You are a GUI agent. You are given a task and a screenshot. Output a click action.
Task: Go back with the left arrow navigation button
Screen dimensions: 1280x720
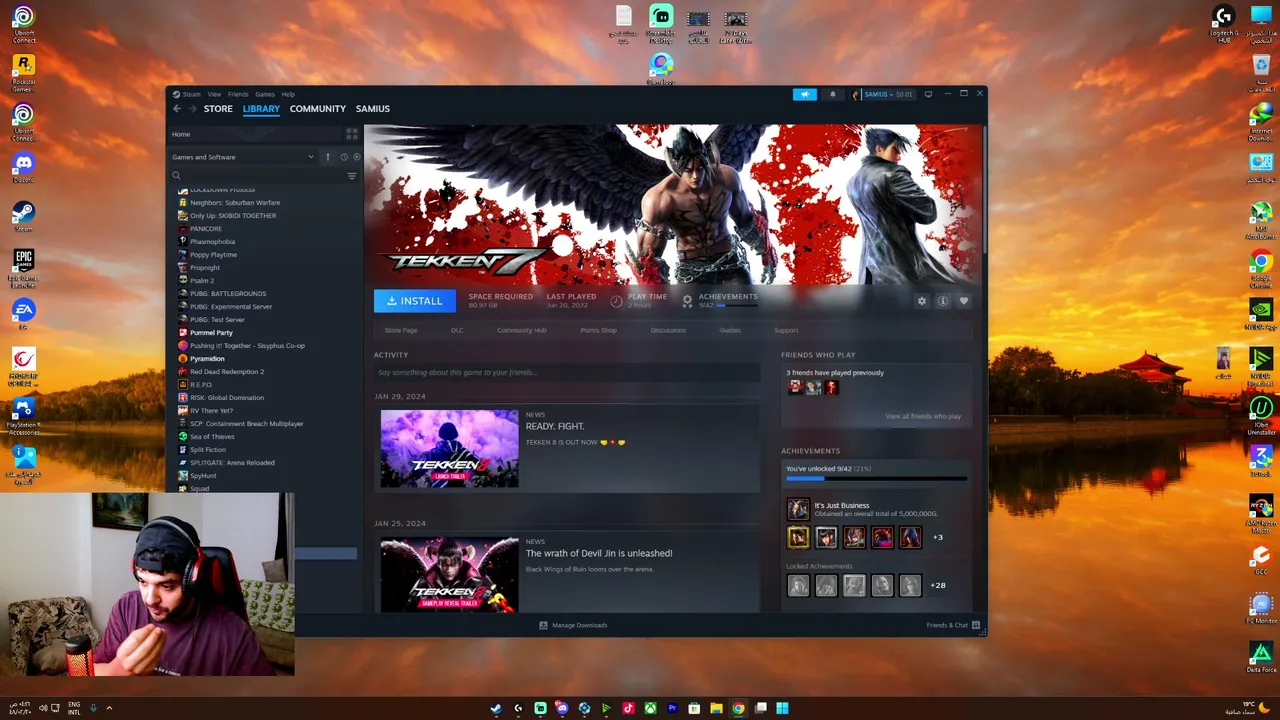tap(177, 109)
